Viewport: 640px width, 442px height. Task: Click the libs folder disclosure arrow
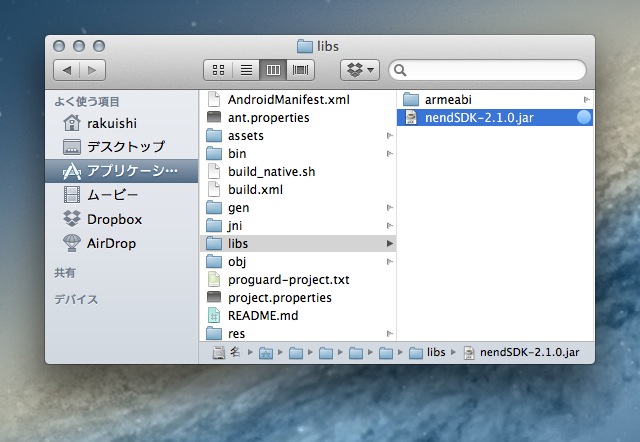[390, 244]
